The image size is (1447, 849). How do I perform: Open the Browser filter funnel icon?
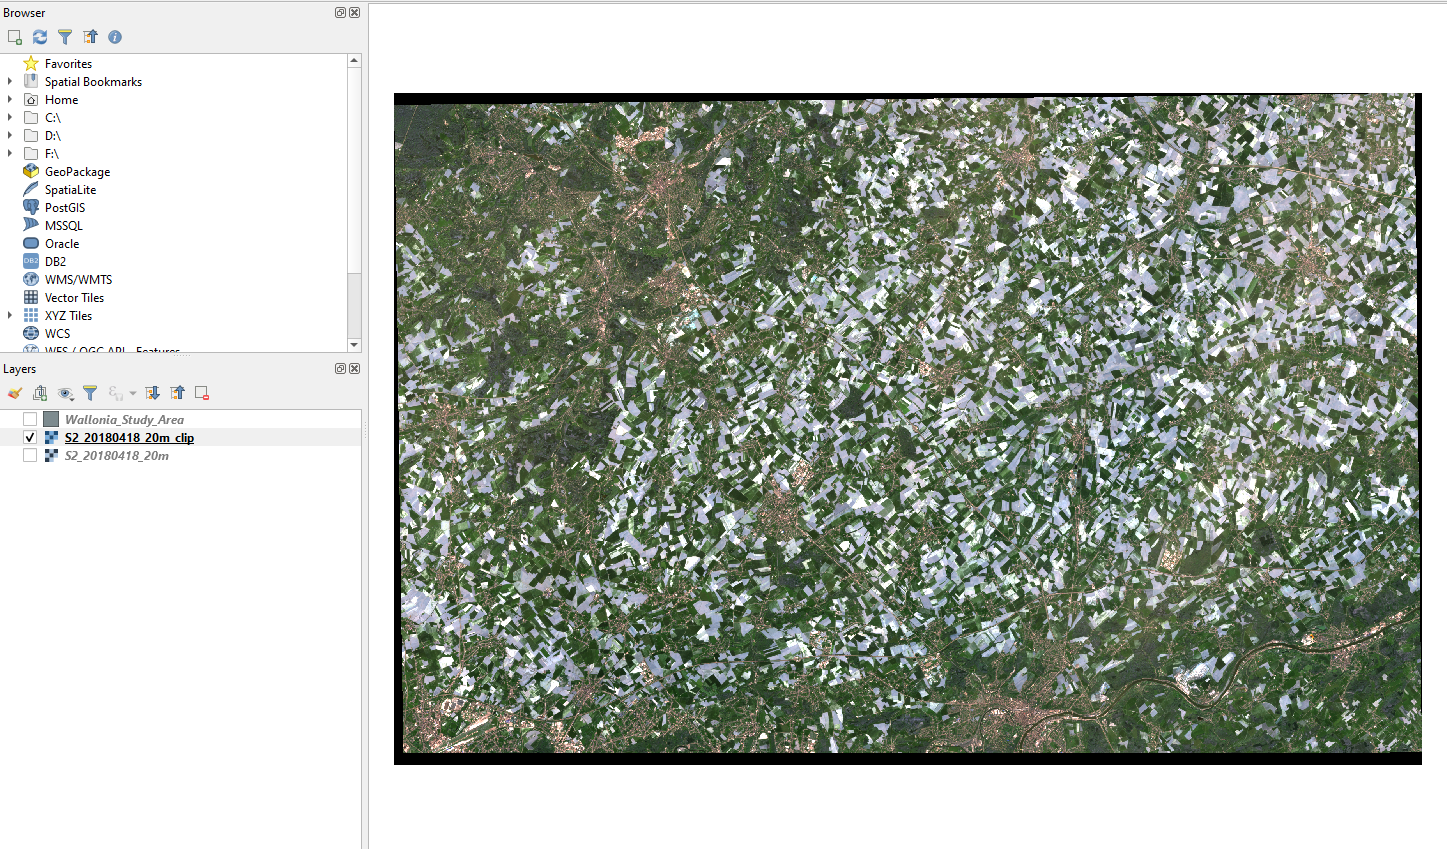pos(65,37)
